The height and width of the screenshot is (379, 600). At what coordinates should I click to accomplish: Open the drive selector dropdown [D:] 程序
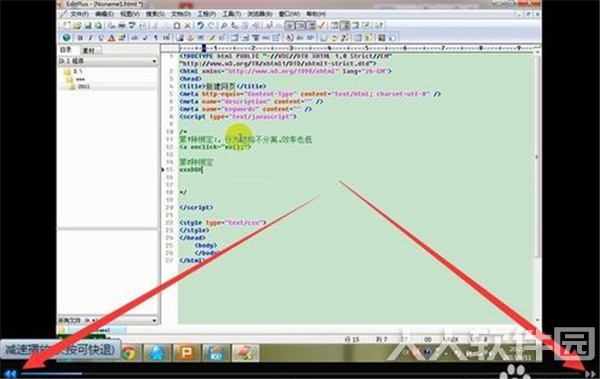pos(108,61)
